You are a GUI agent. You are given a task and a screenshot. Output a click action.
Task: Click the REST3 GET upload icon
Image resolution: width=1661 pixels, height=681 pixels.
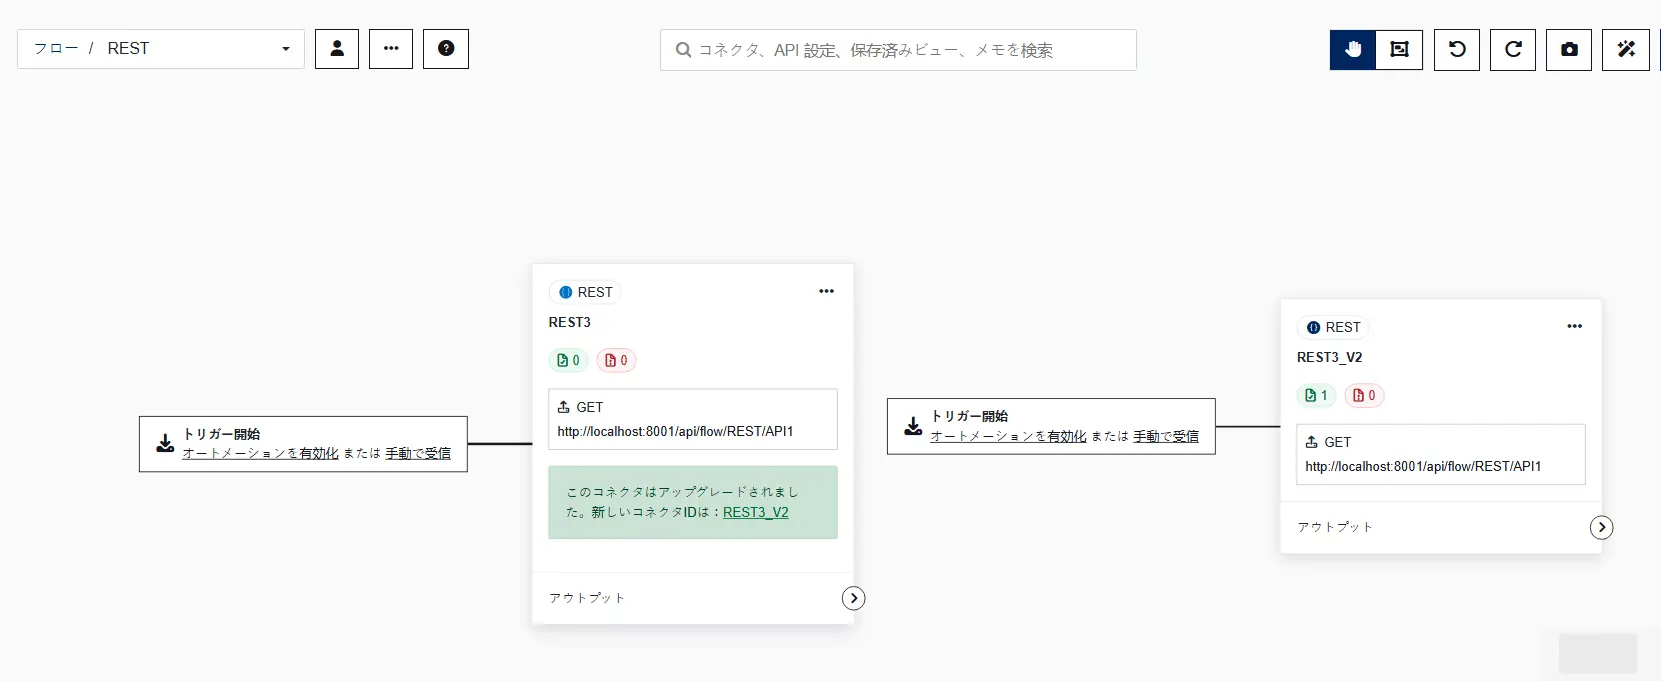point(564,407)
